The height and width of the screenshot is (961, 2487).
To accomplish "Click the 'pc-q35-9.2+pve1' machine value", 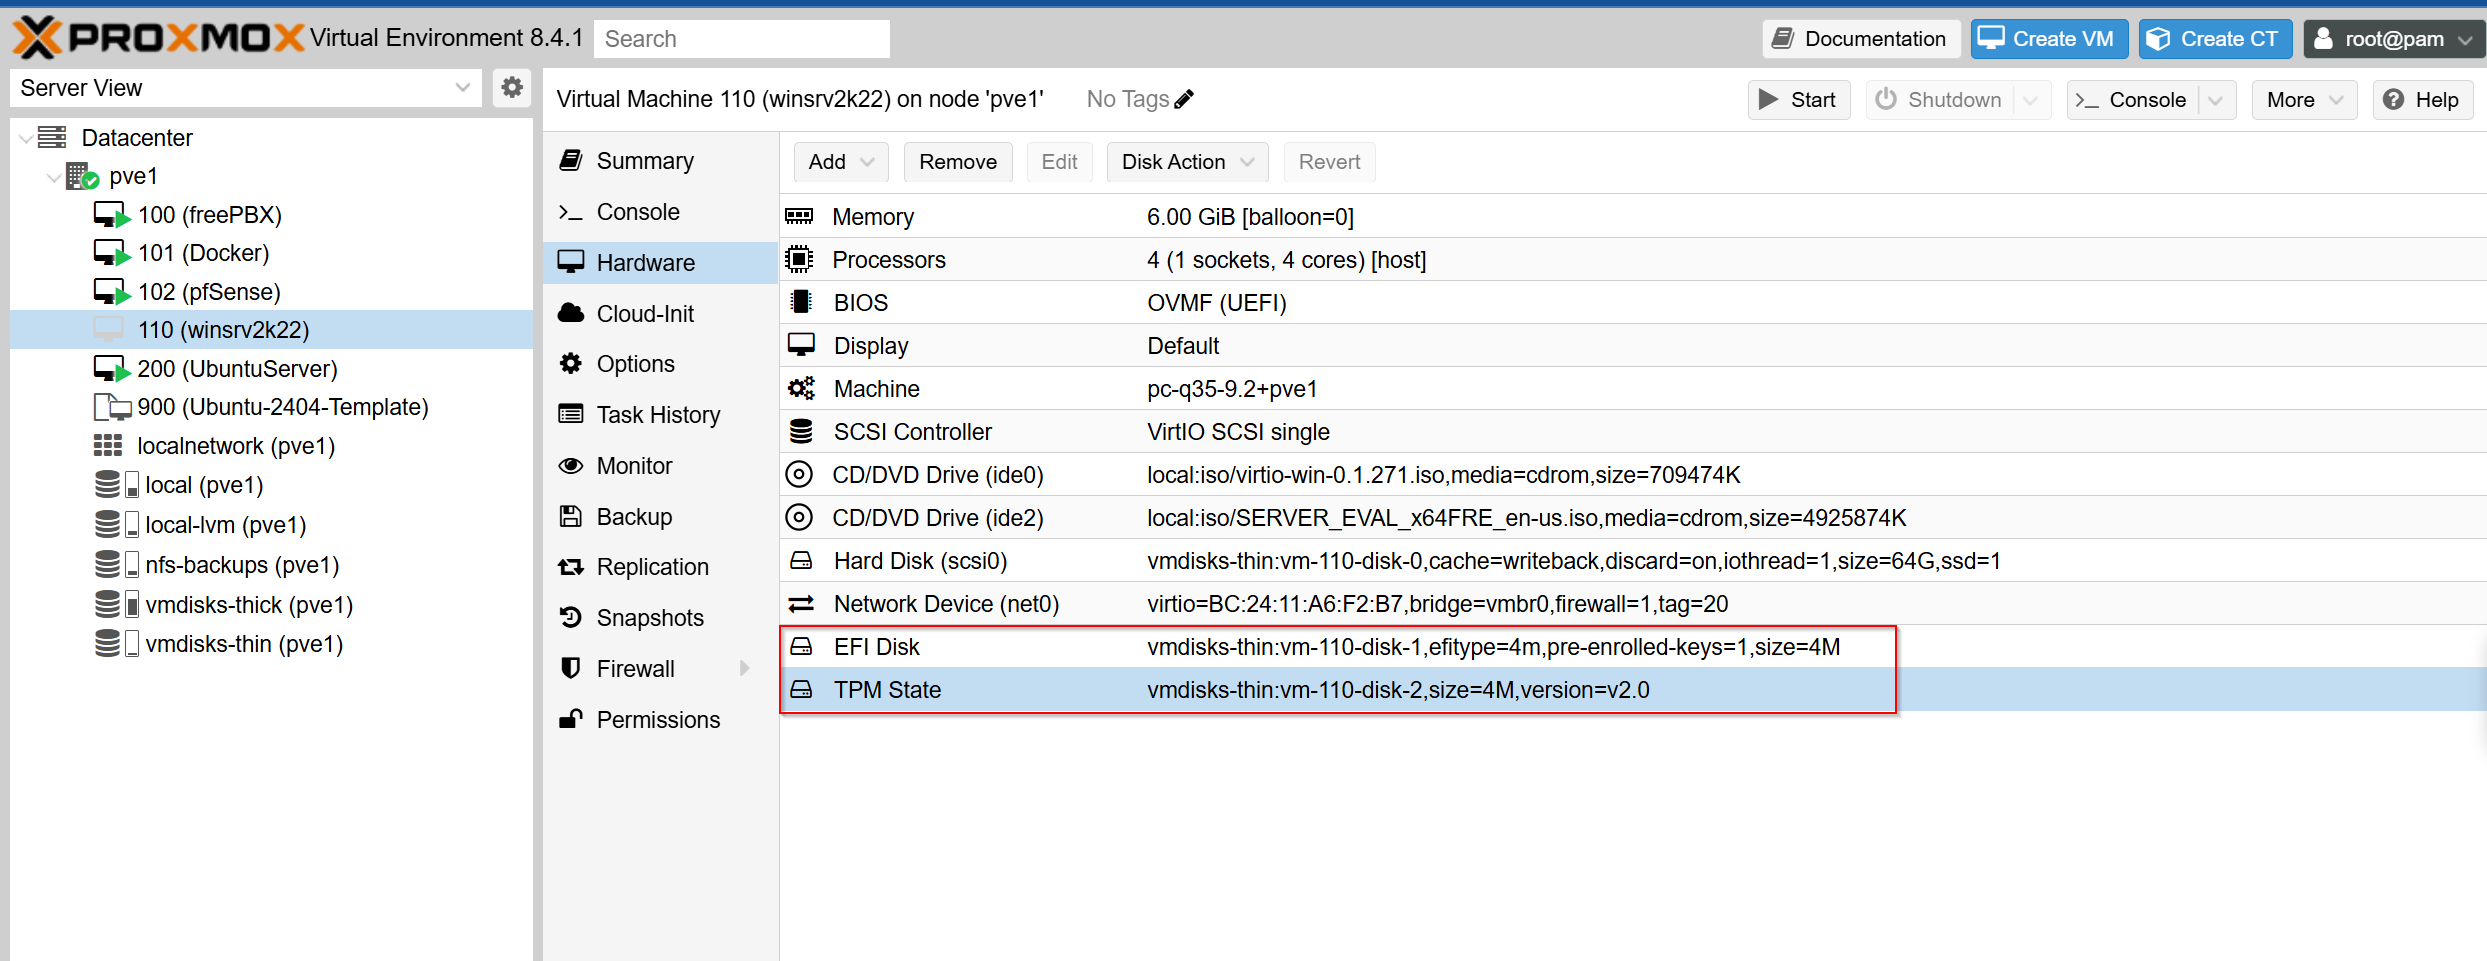I will coord(1232,389).
